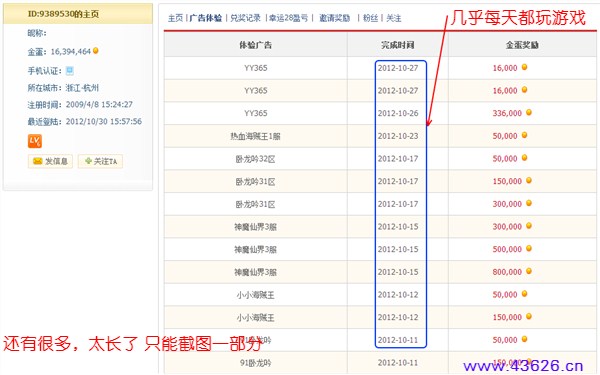This screenshot has height=375, width=600.
Task: Click 神魔仙界3服 in the 800,000 row
Action: point(256,272)
